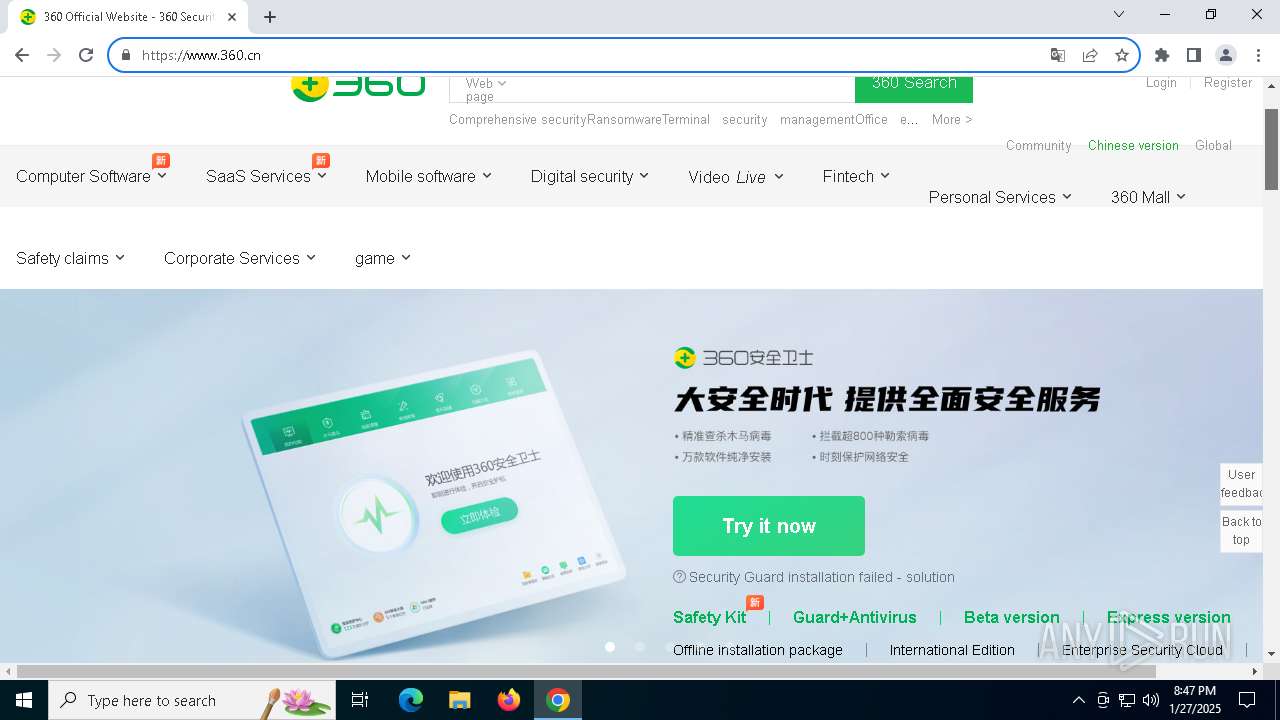Expand Safety claims menu
1280x720 pixels.
tap(70, 258)
